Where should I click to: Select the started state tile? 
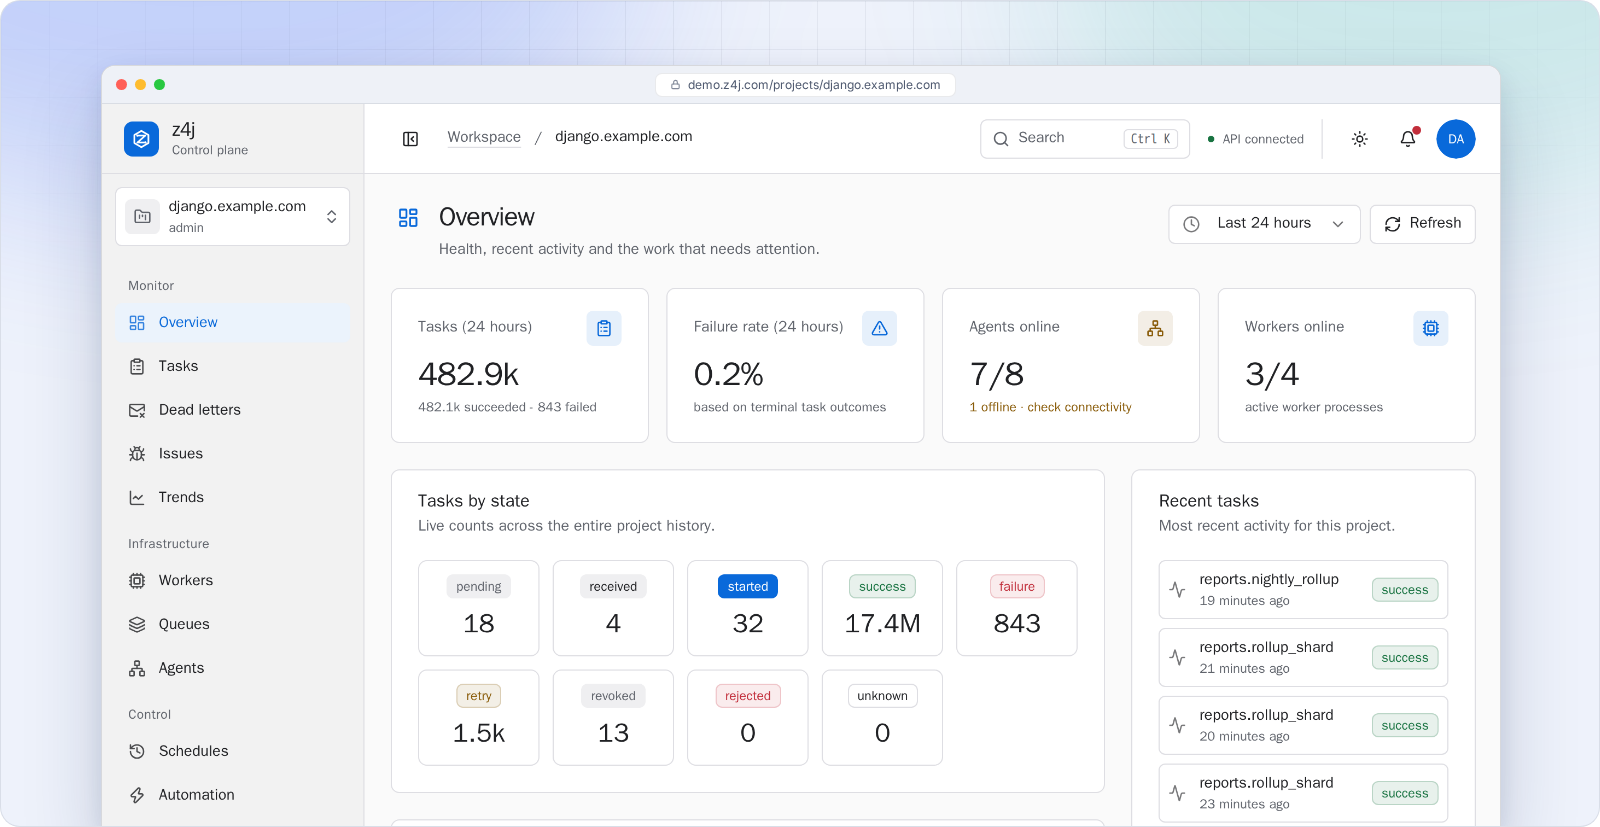point(748,608)
